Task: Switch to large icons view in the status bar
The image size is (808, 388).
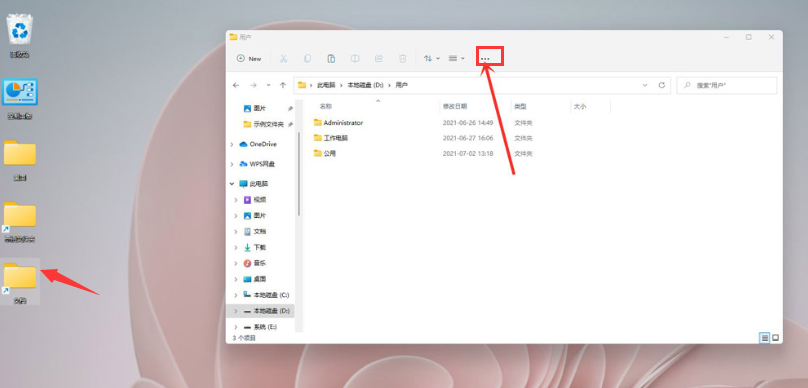Action: pos(775,338)
